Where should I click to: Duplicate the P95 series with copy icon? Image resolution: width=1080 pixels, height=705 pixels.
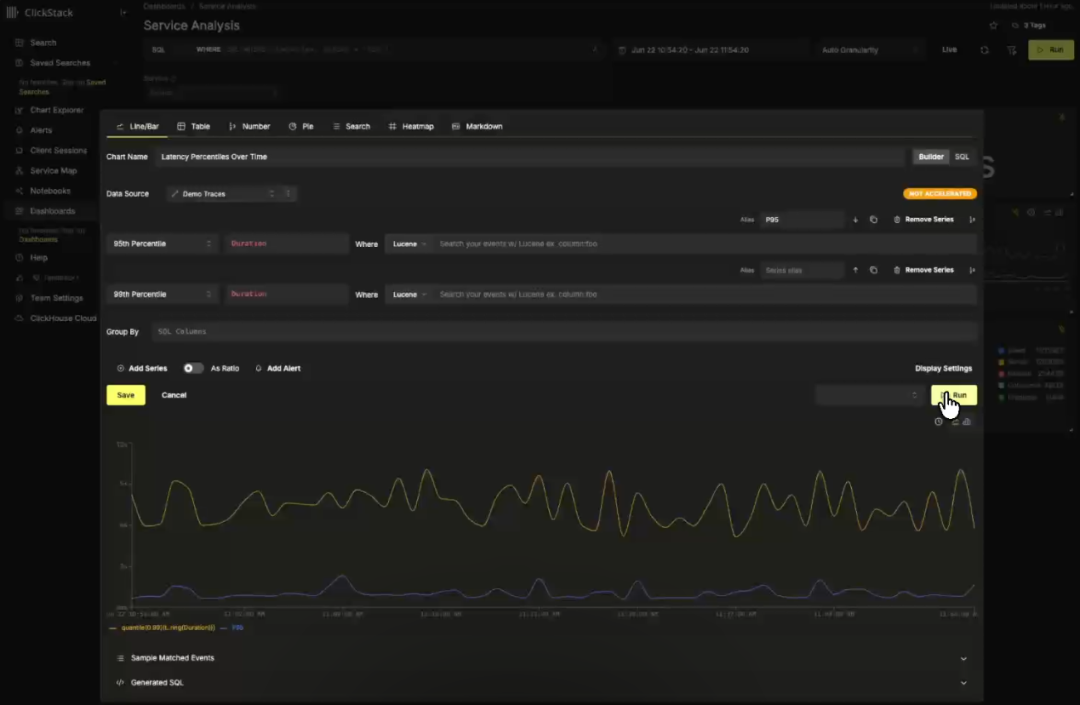(x=873, y=220)
